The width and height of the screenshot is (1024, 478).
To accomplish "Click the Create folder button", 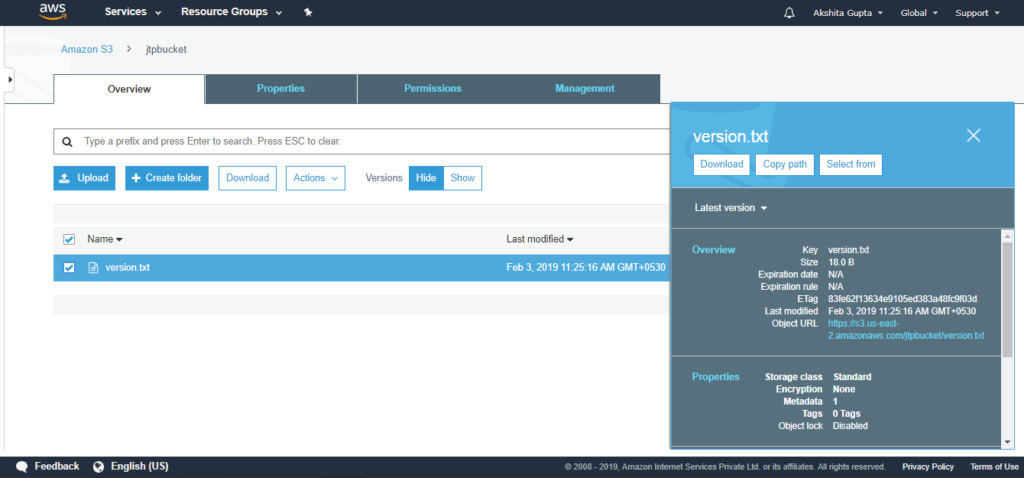I will click(167, 178).
